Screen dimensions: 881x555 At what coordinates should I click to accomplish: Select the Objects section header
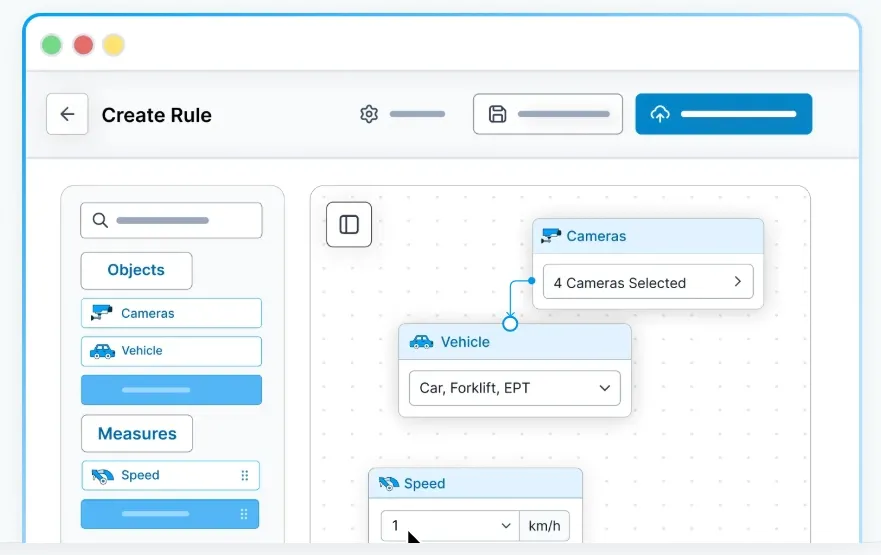click(x=137, y=270)
